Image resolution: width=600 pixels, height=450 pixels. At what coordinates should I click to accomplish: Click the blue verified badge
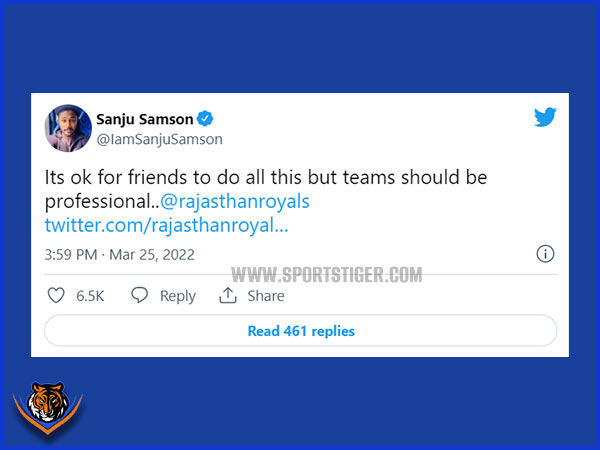[x=205, y=119]
